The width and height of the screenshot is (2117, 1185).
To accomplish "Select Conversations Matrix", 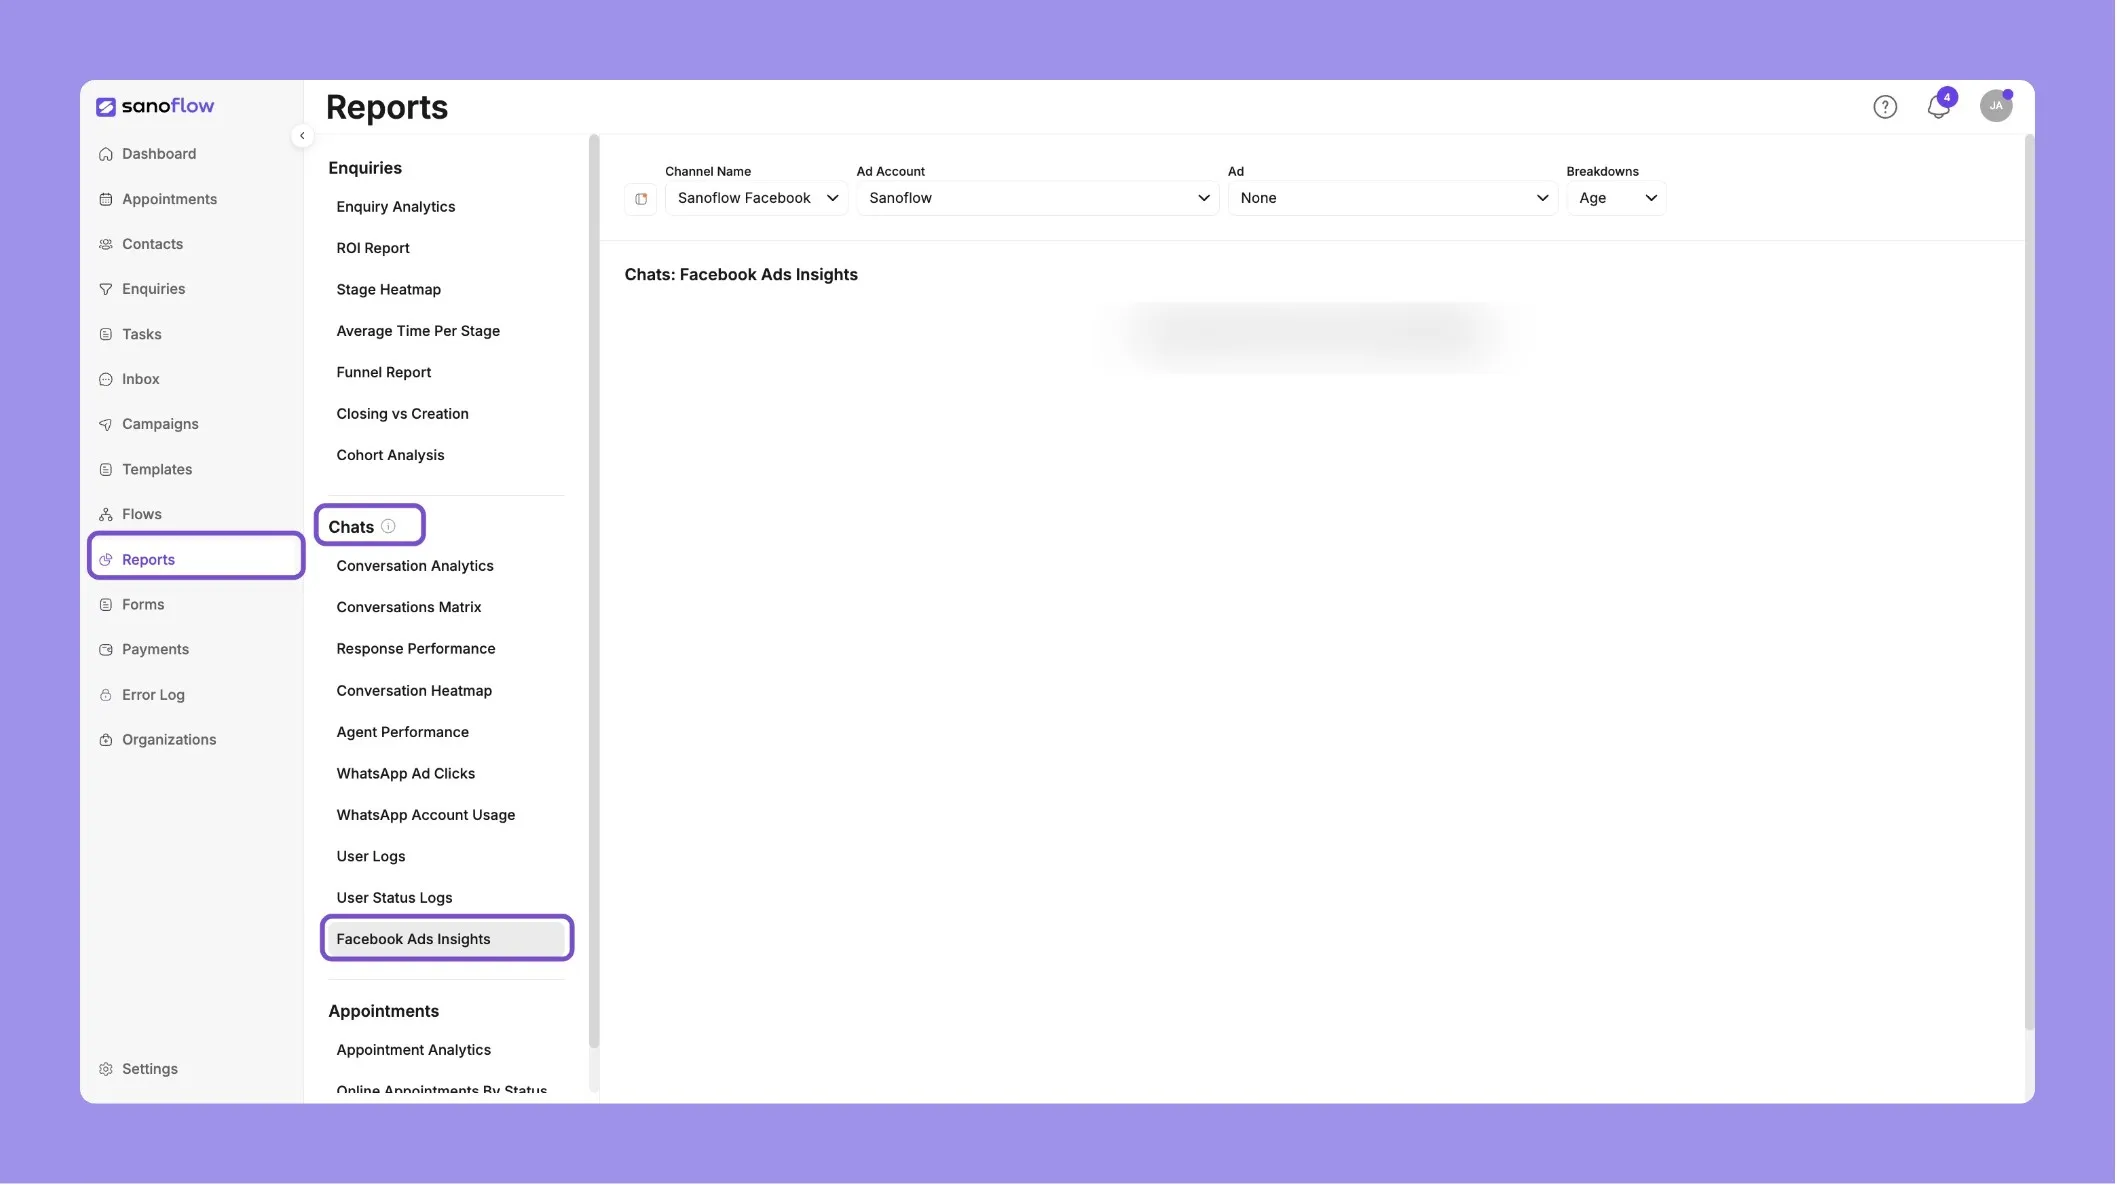I will point(409,607).
